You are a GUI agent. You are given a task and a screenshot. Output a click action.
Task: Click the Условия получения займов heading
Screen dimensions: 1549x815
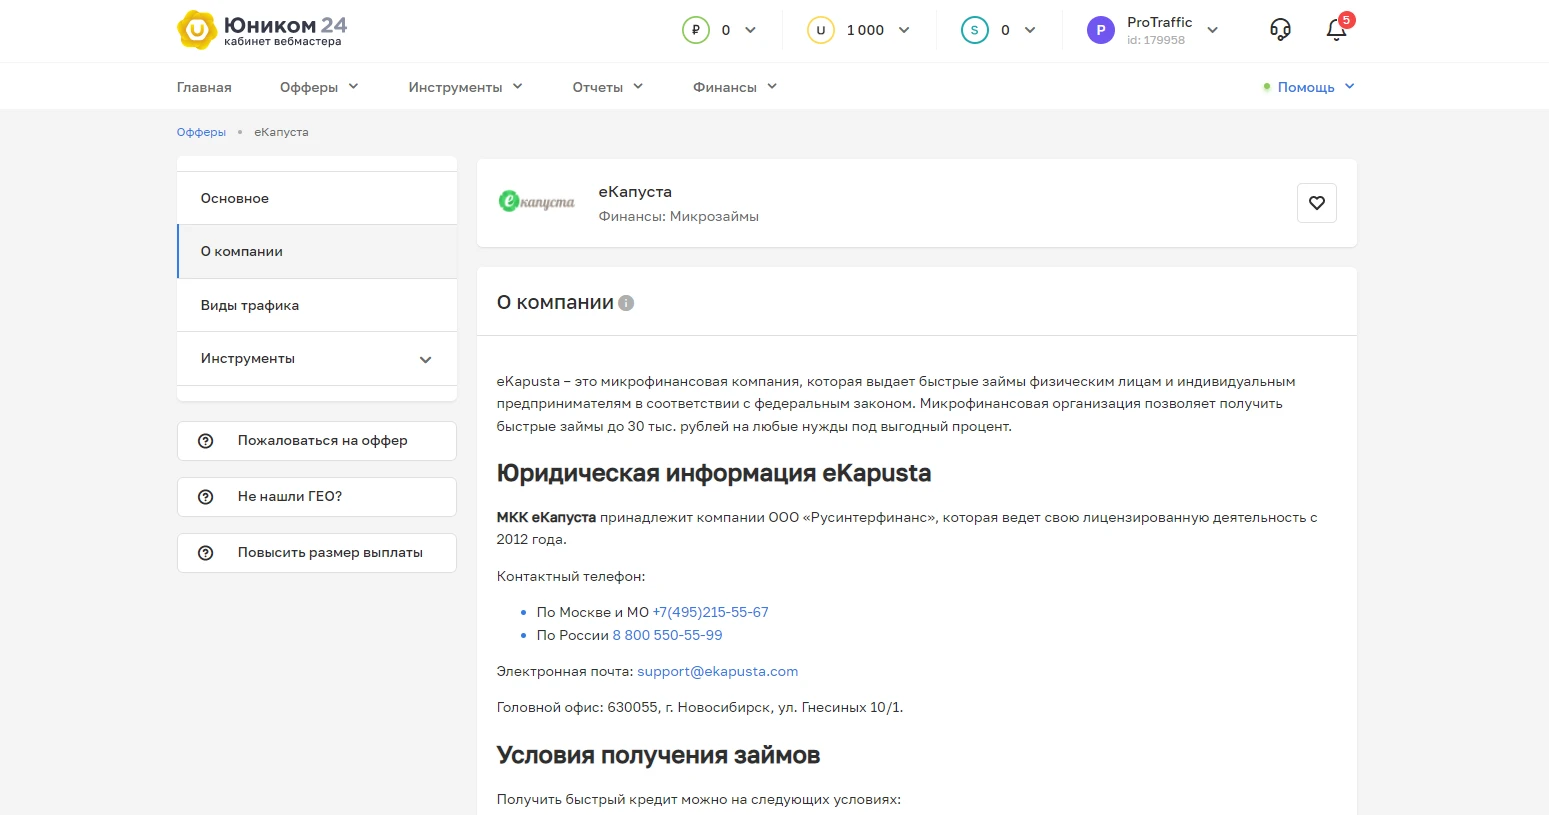(x=659, y=755)
